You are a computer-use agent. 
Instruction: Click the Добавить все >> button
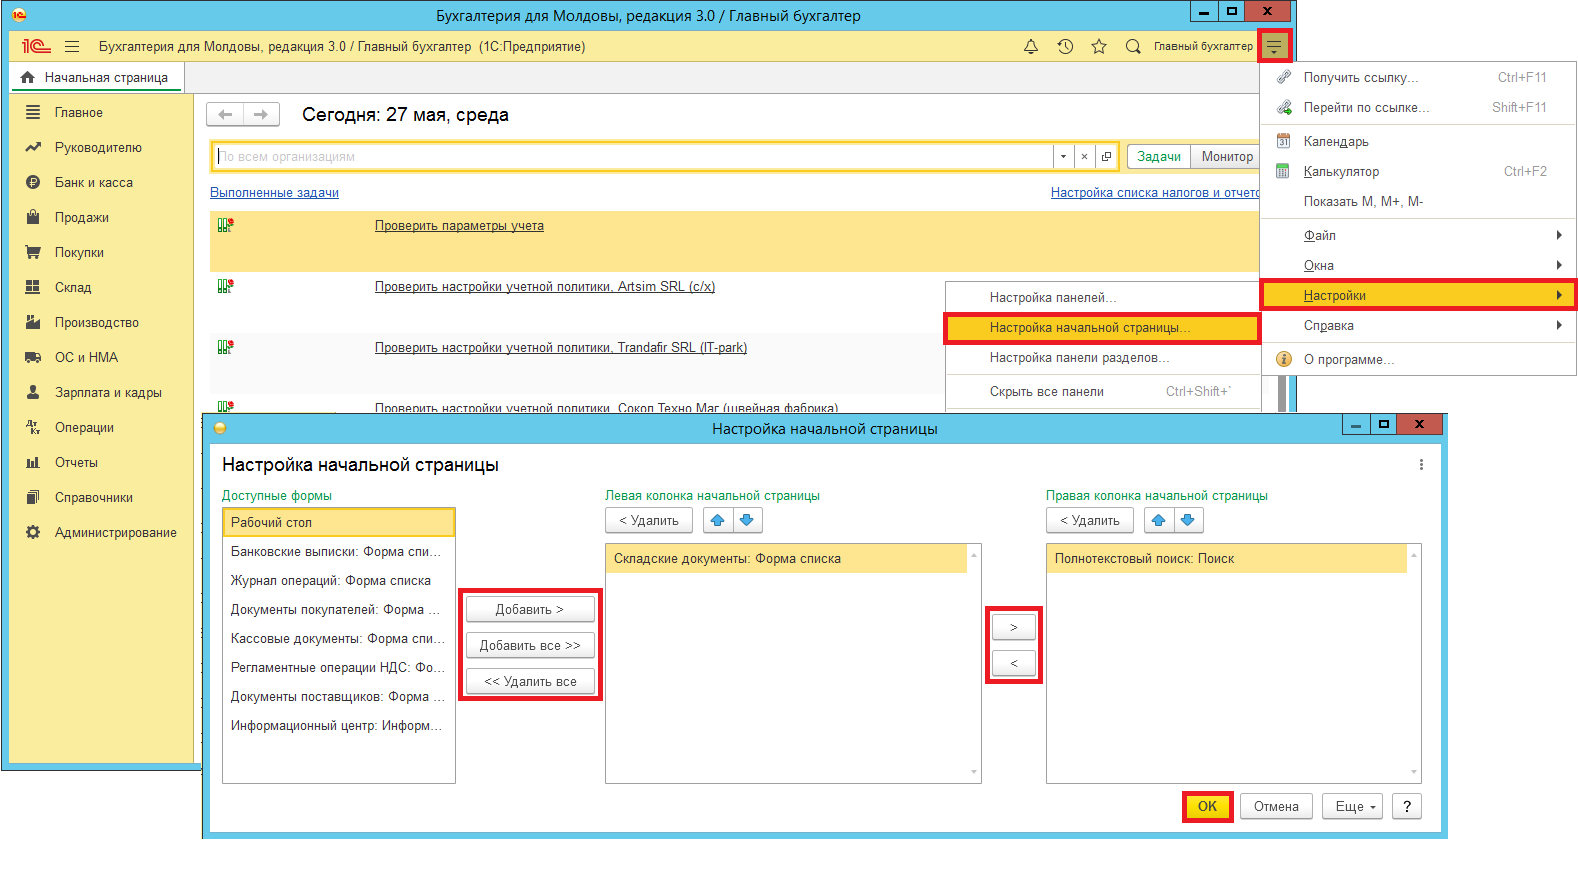click(530, 645)
